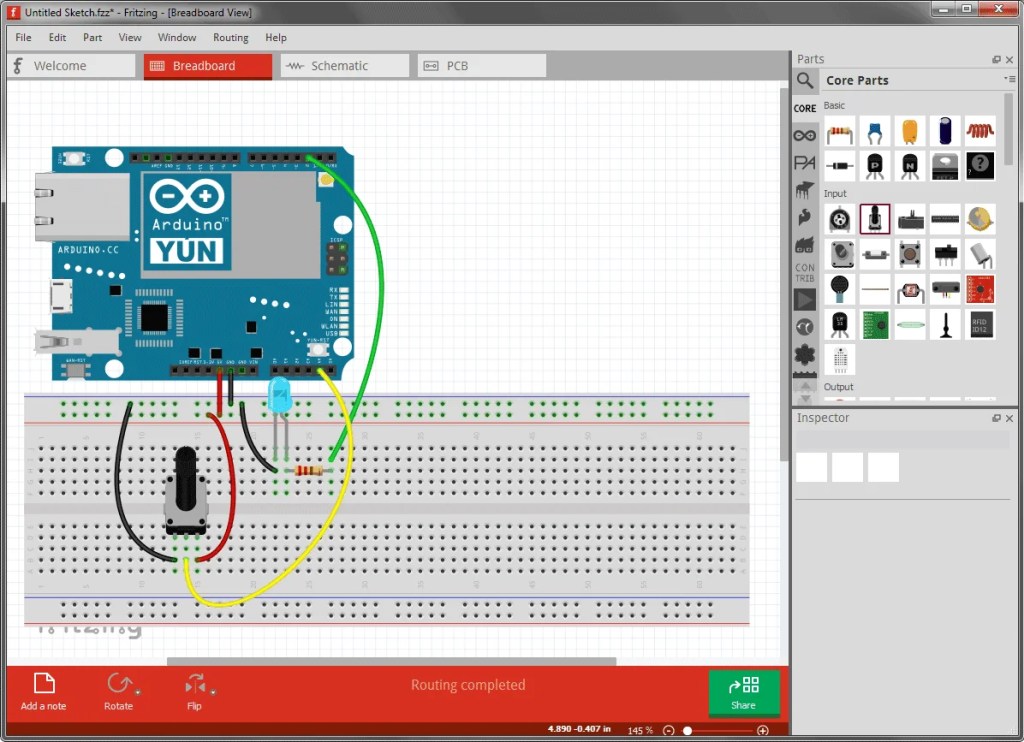Select the RFID ID12 part
This screenshot has height=742, width=1024.
[980, 323]
